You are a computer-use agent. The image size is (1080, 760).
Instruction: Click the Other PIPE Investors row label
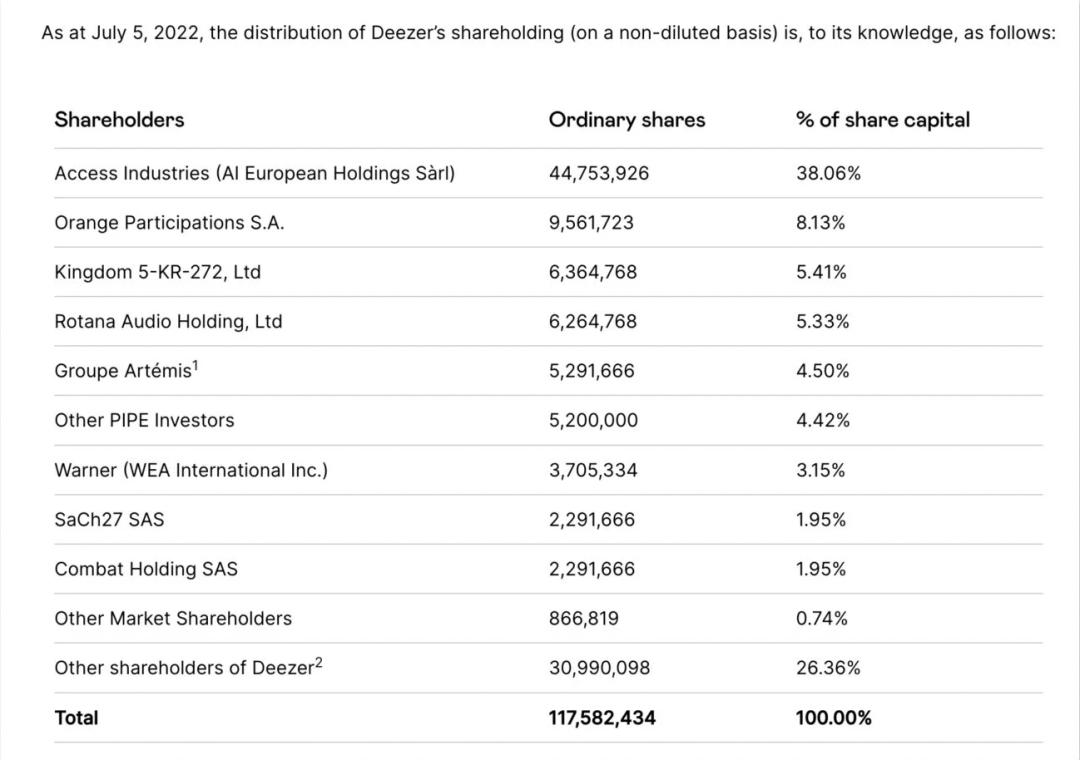144,421
